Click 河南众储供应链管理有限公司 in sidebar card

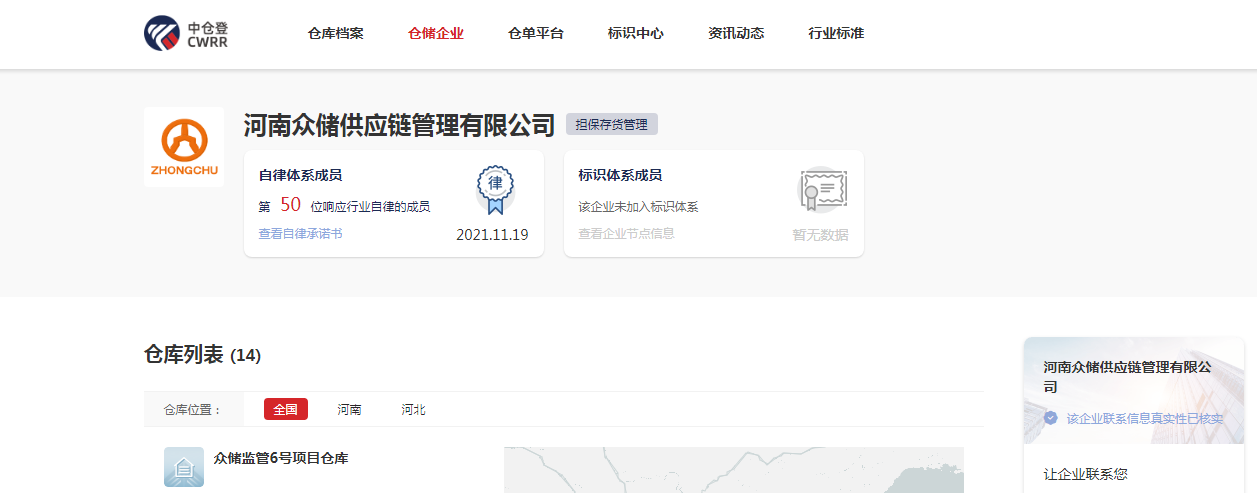pyautogui.click(x=1127, y=377)
